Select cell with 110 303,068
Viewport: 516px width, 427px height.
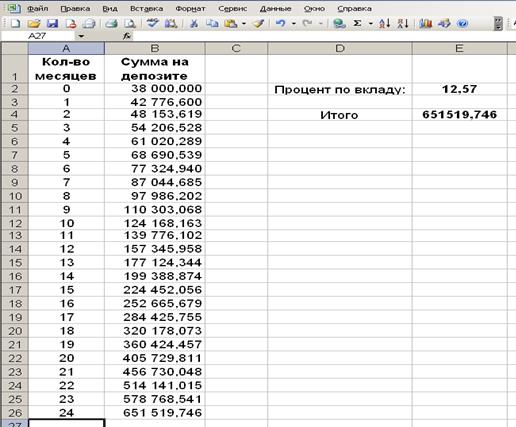(x=155, y=210)
